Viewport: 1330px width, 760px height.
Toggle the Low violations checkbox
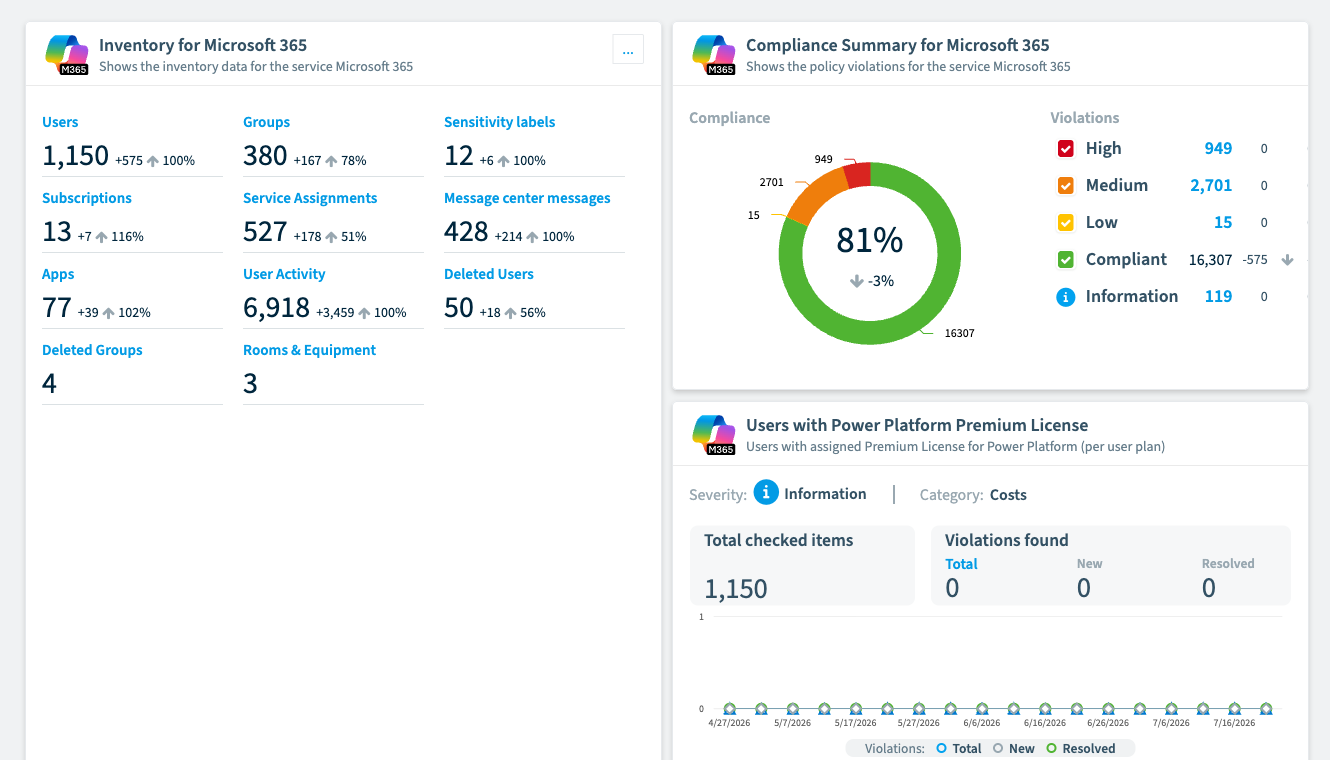(x=1066, y=223)
